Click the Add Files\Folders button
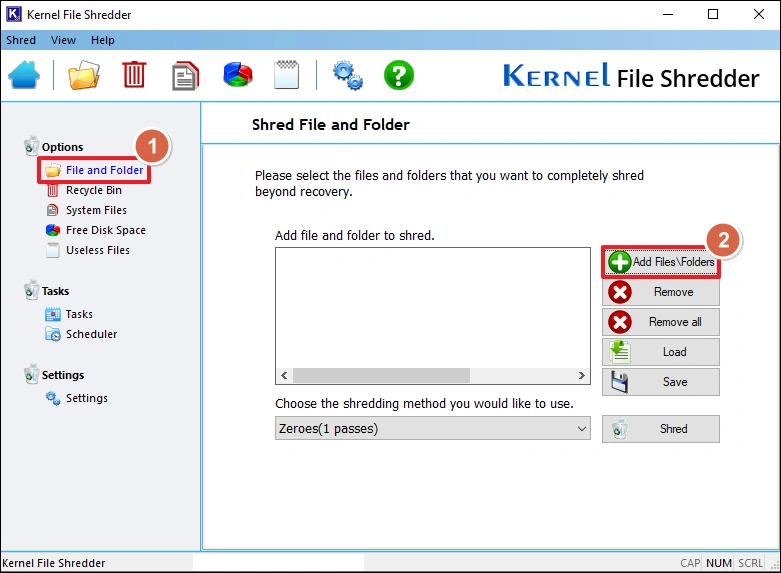Screen dimensions: 781x573 click(661, 262)
